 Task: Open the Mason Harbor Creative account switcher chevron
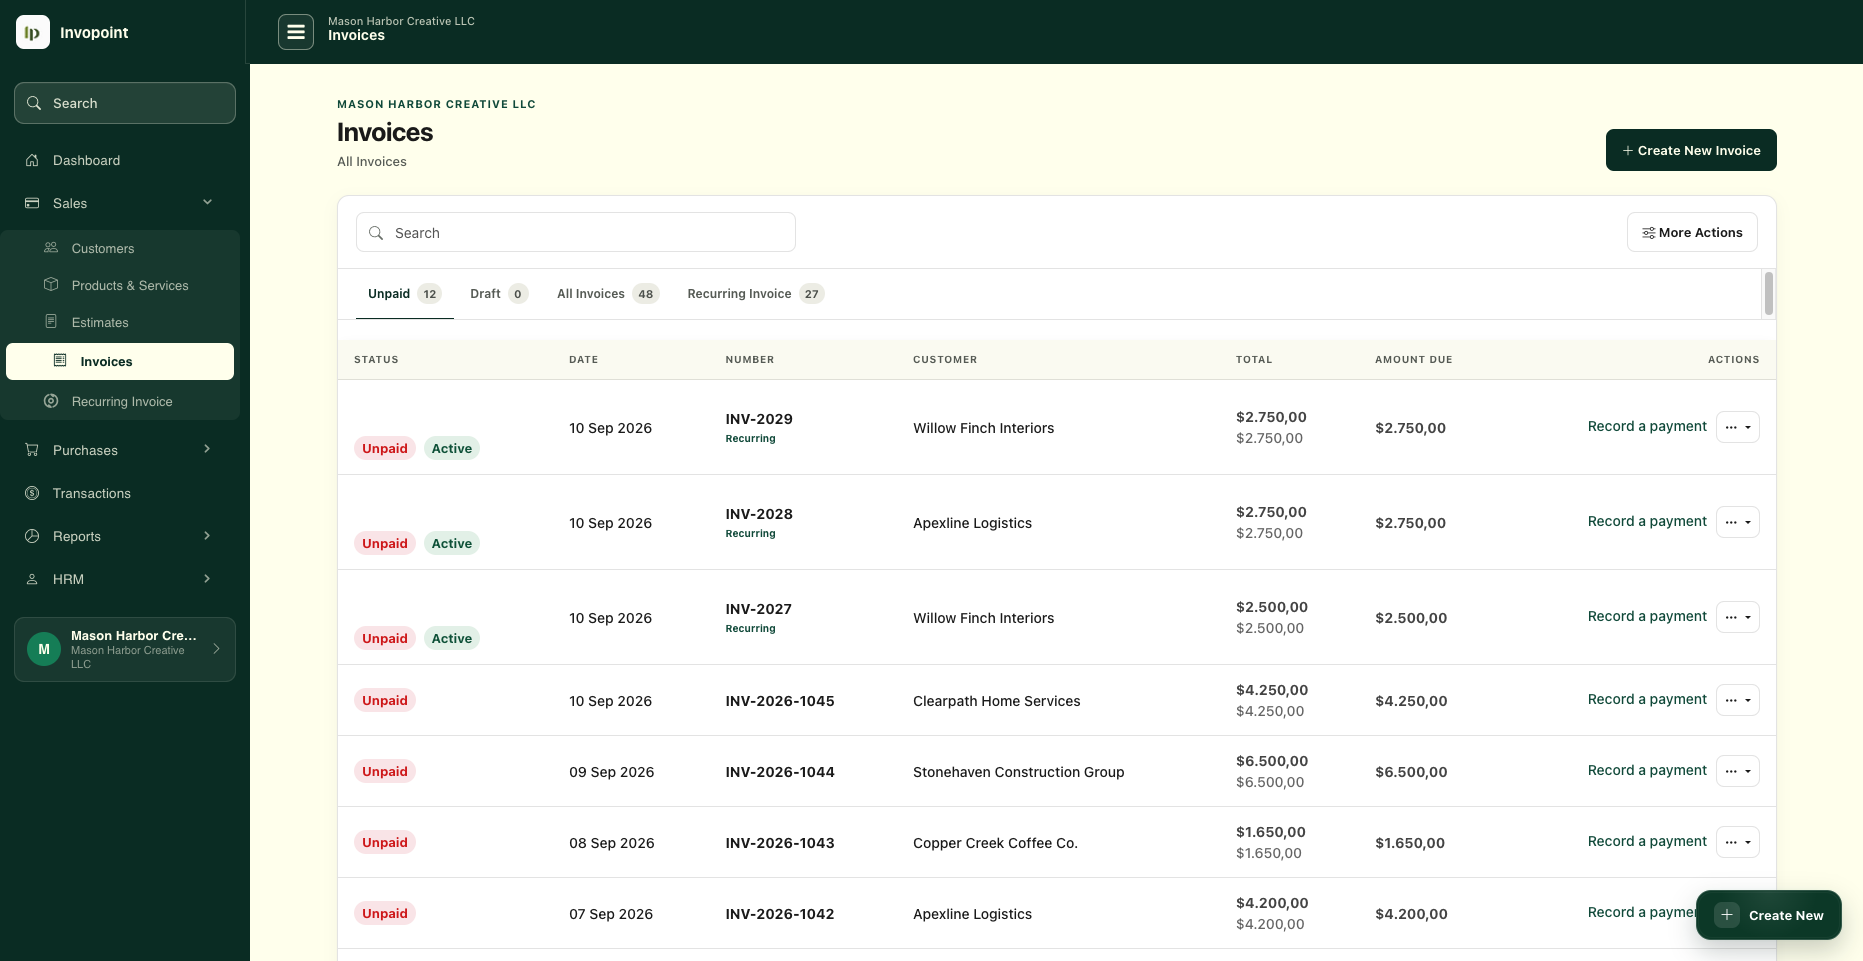[216, 649]
